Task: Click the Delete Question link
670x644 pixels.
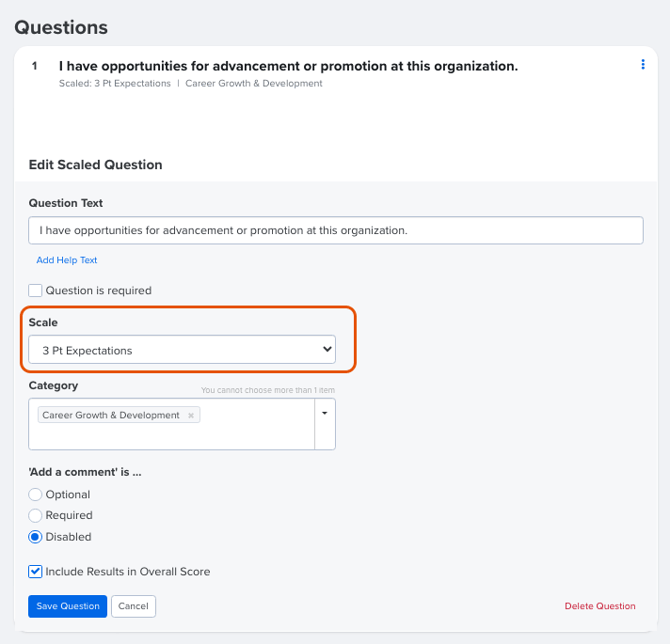Action: tap(600, 606)
